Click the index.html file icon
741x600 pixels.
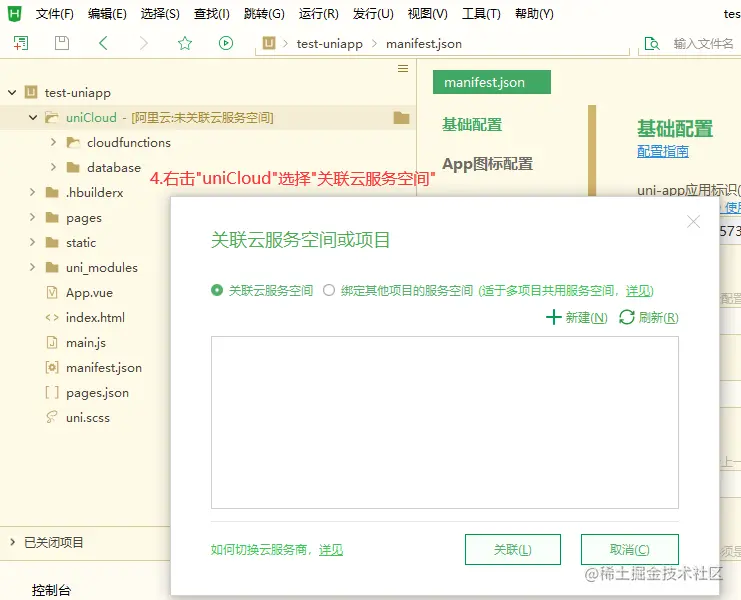tap(52, 317)
